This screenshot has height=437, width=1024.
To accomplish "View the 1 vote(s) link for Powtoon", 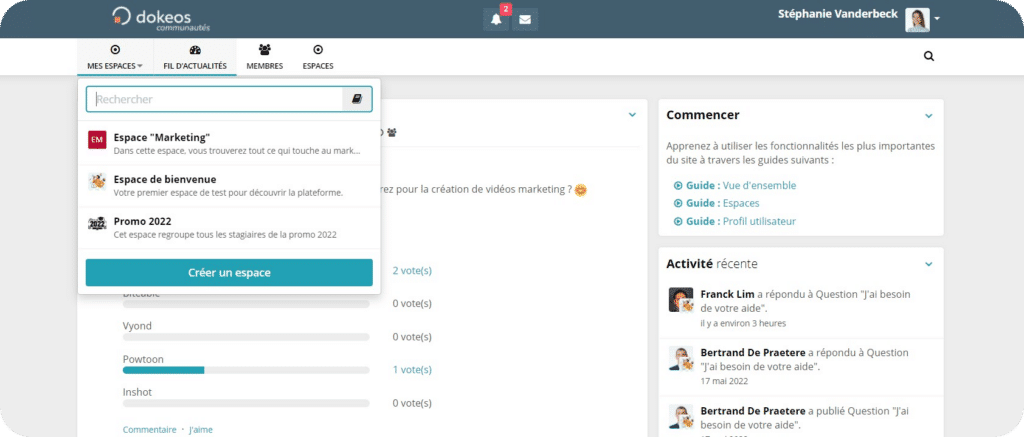I will 412,370.
